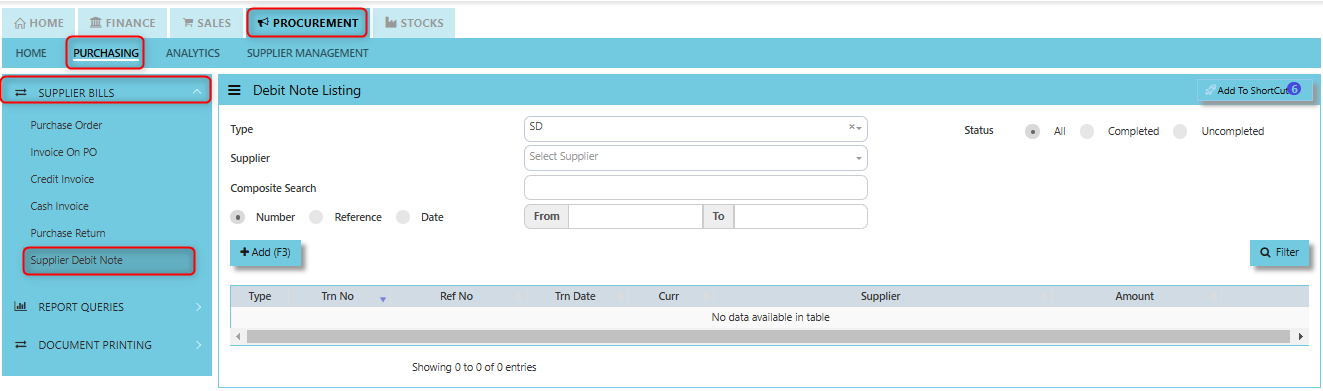The width and height of the screenshot is (1323, 391).
Task: Expand the Document Printing section chevron
Action: coord(198,345)
